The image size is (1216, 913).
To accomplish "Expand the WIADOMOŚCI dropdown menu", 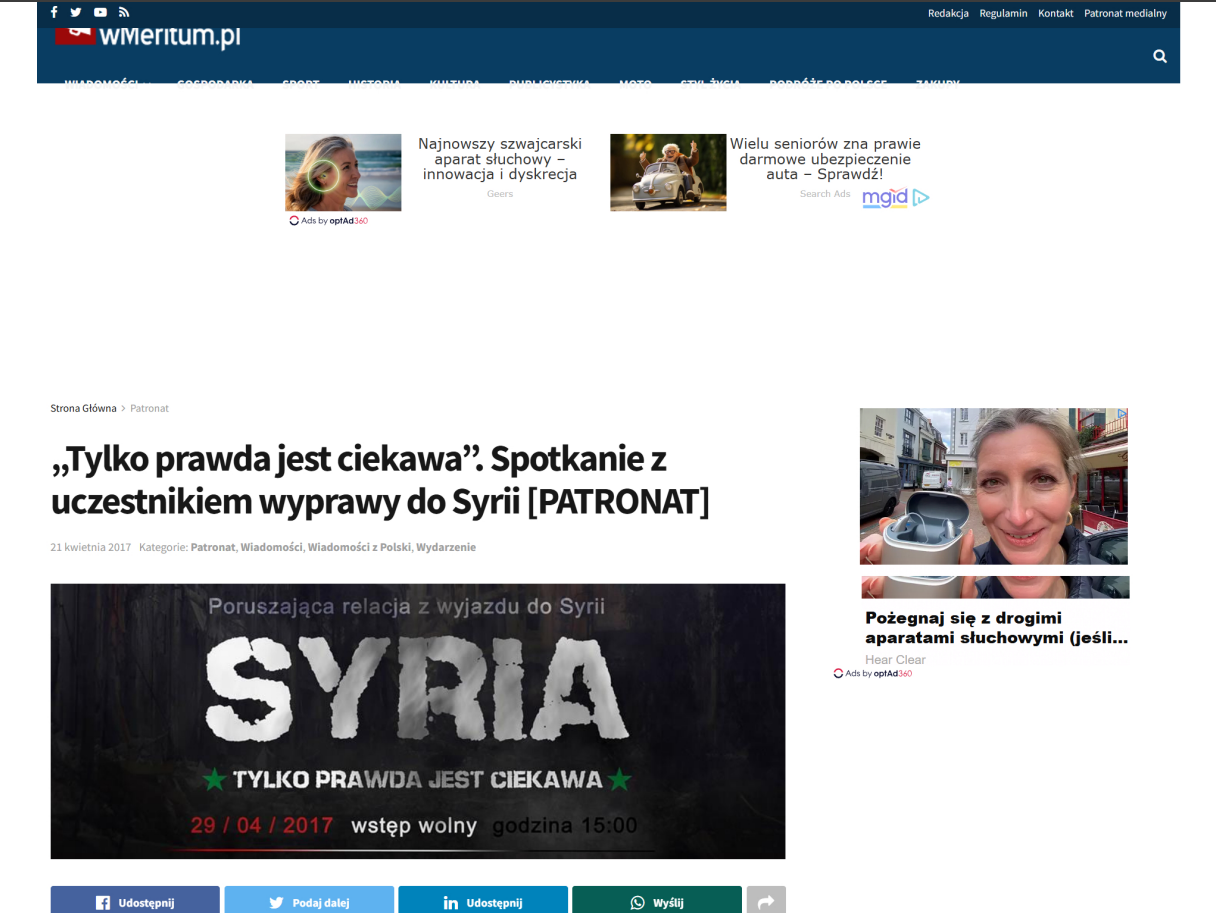I will [x=103, y=84].
